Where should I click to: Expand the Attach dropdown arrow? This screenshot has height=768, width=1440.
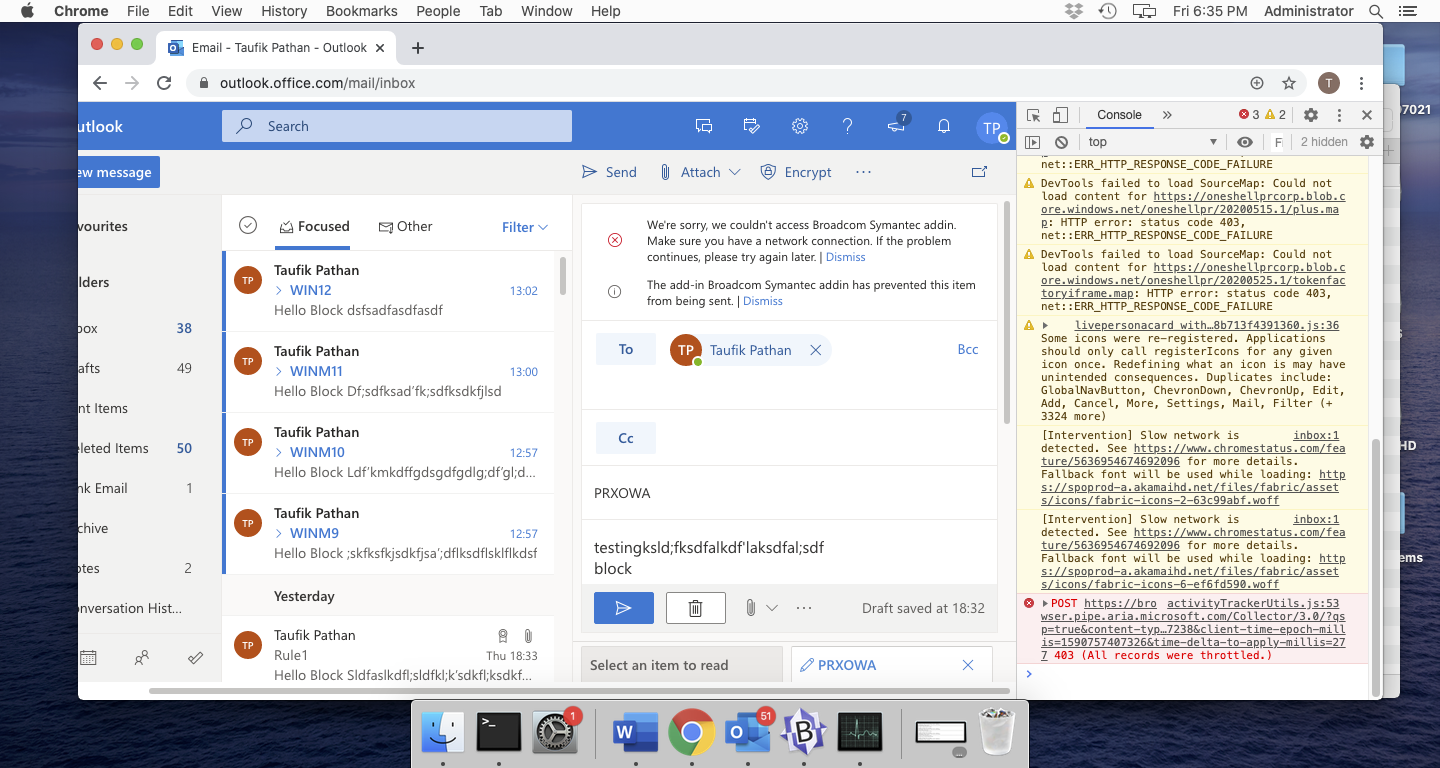point(733,171)
